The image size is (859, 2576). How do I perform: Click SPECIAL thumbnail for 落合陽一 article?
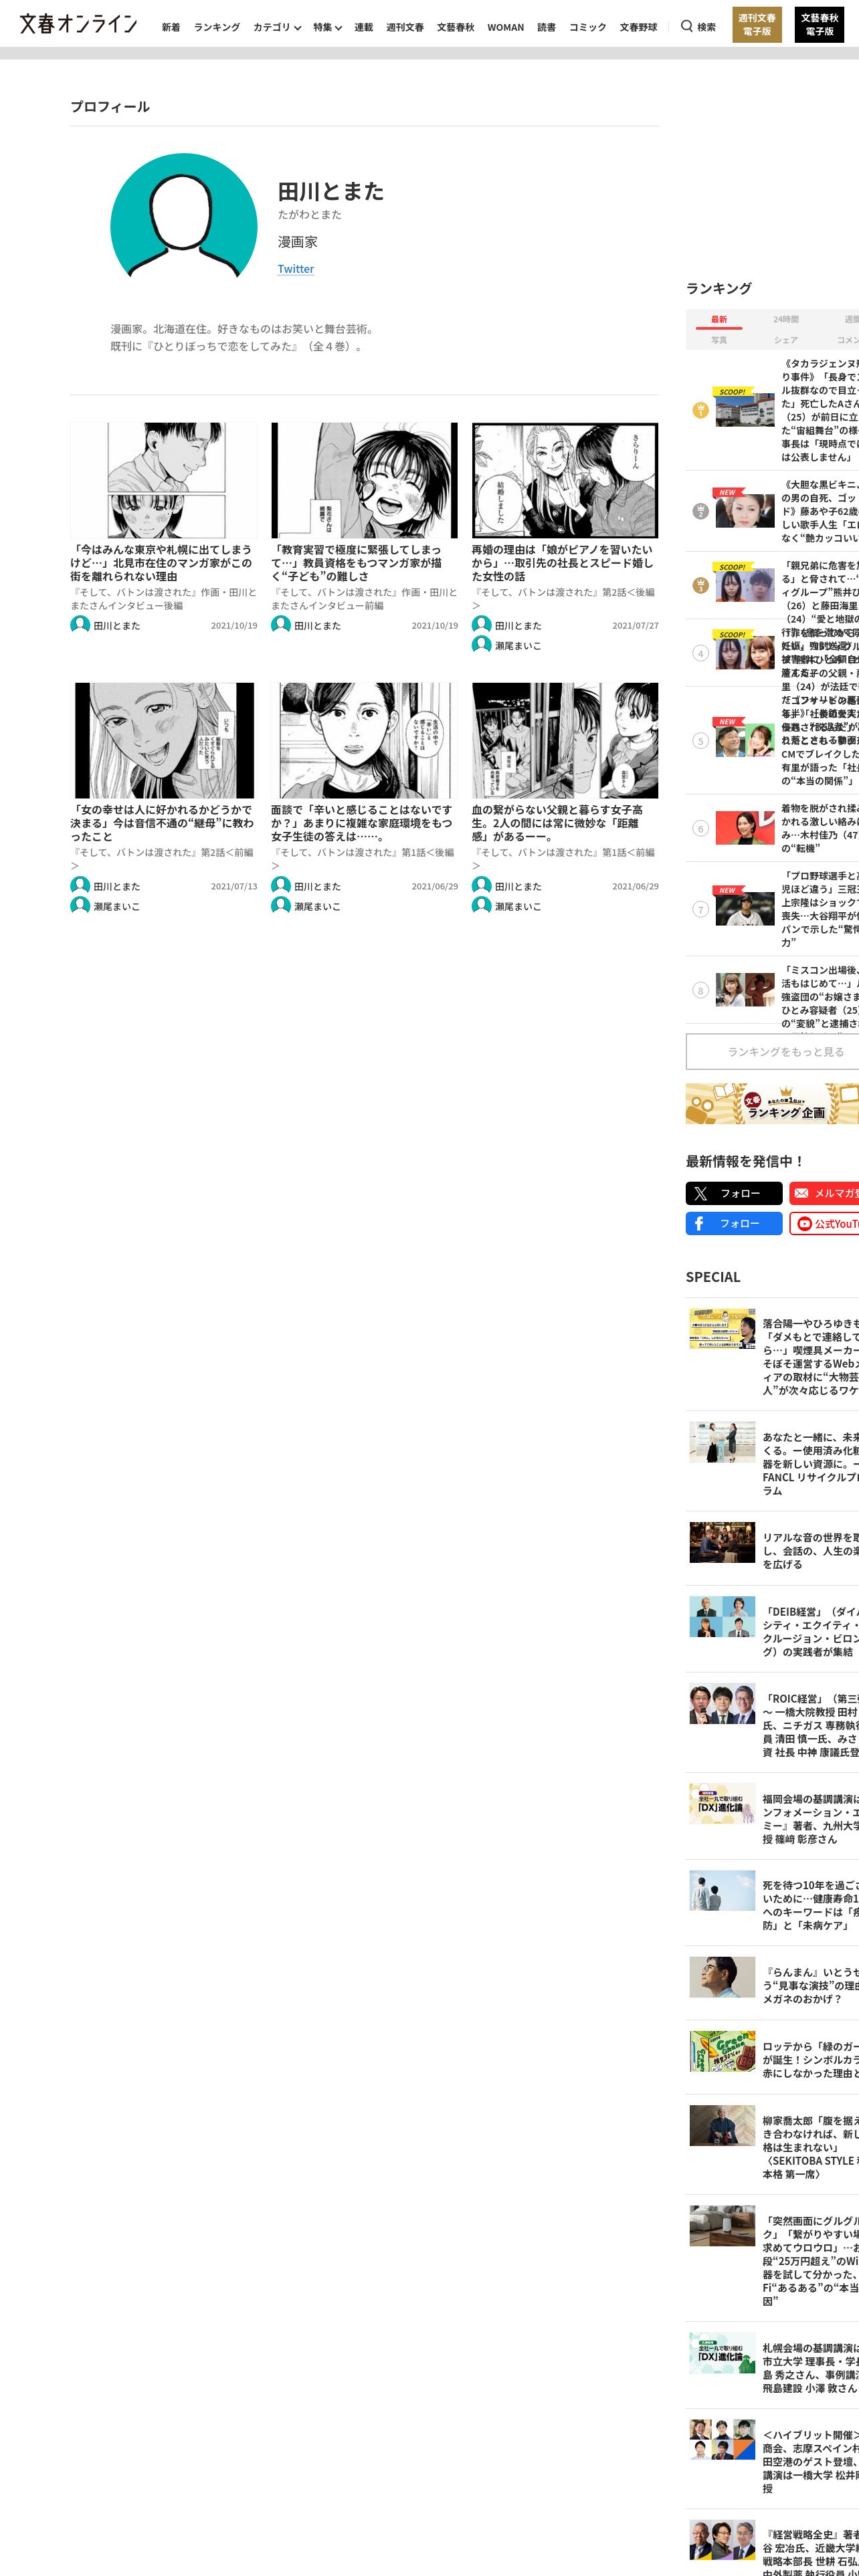click(722, 1329)
